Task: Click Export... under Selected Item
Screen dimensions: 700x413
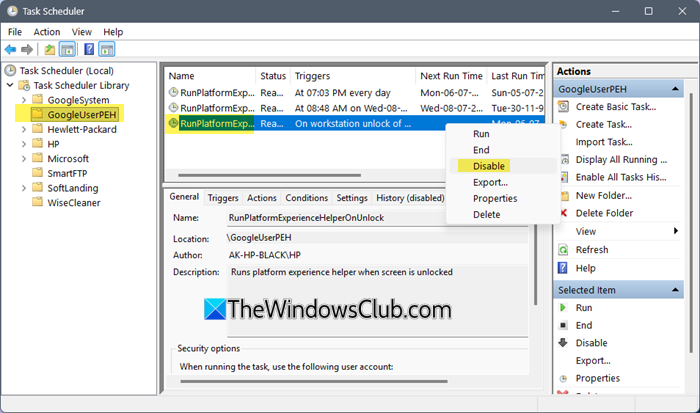Action: click(593, 360)
